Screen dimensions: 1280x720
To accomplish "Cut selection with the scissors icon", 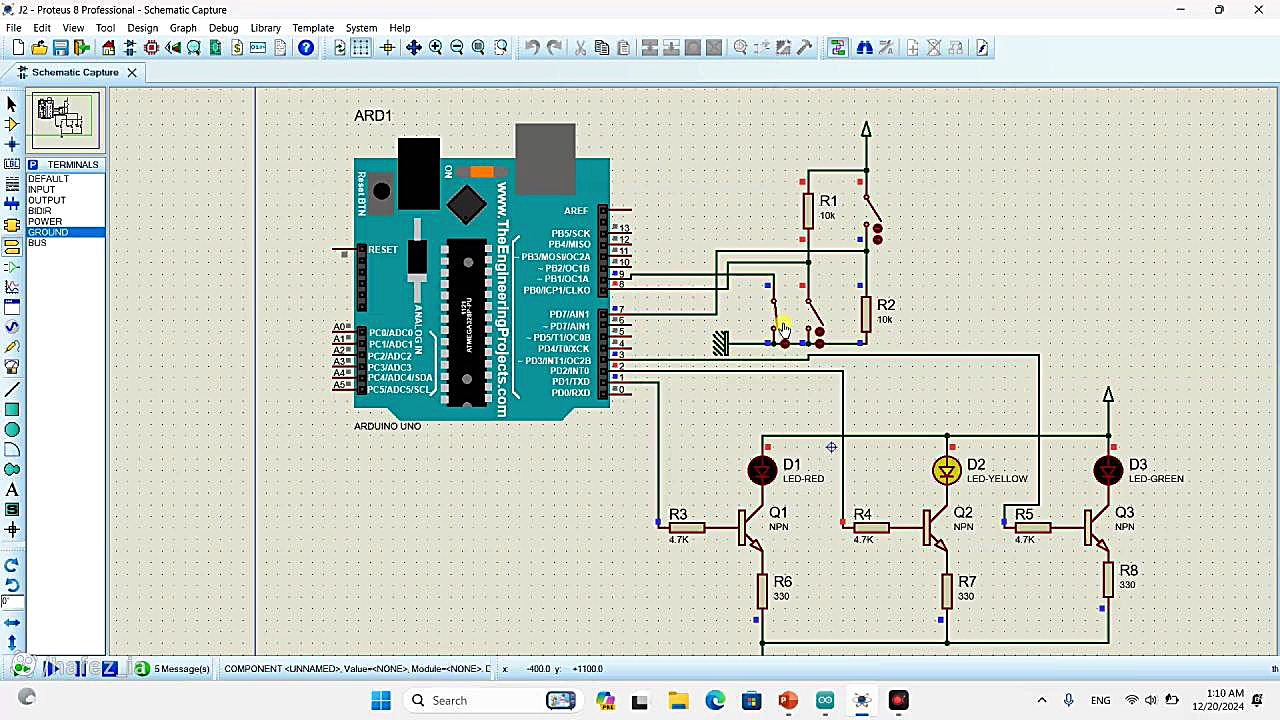I will (x=581, y=48).
